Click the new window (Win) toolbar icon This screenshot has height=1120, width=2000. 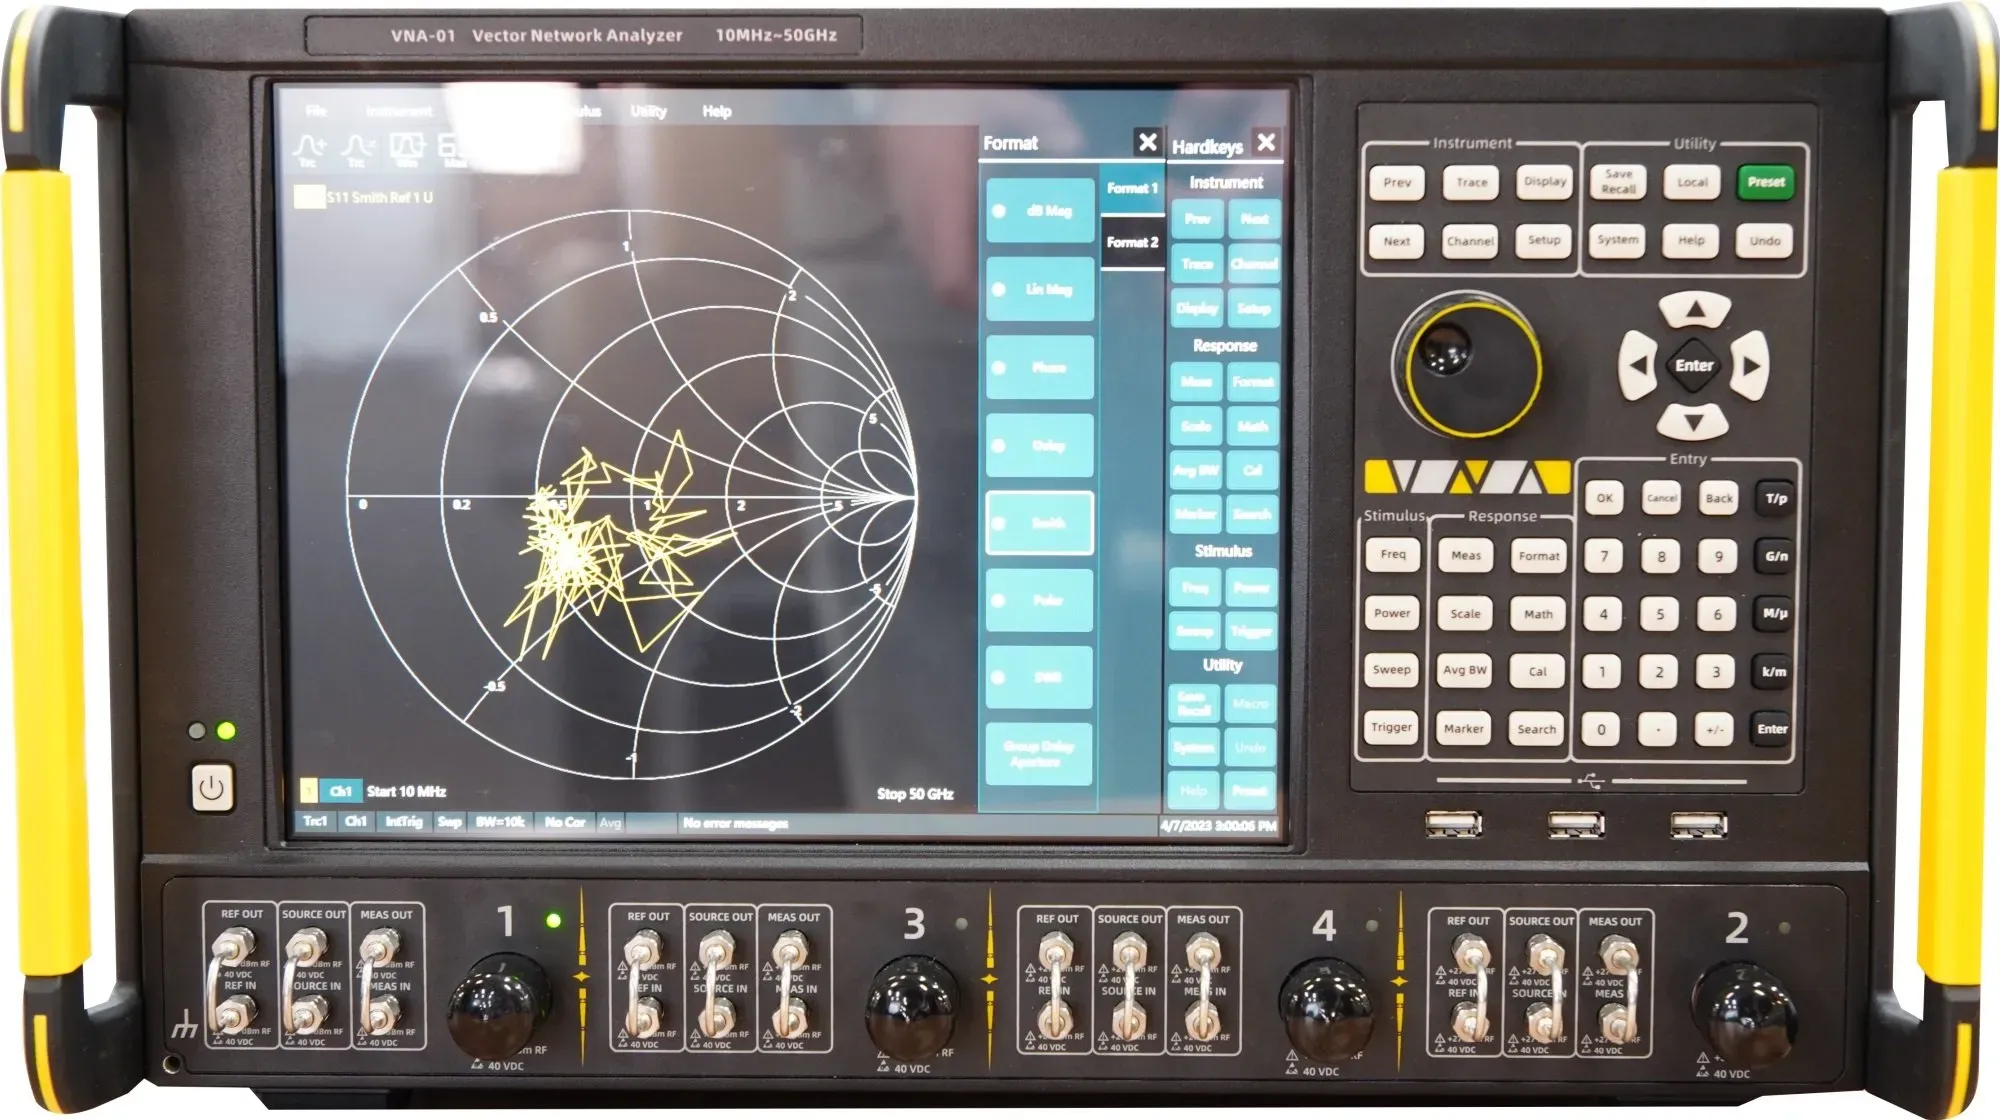click(407, 149)
